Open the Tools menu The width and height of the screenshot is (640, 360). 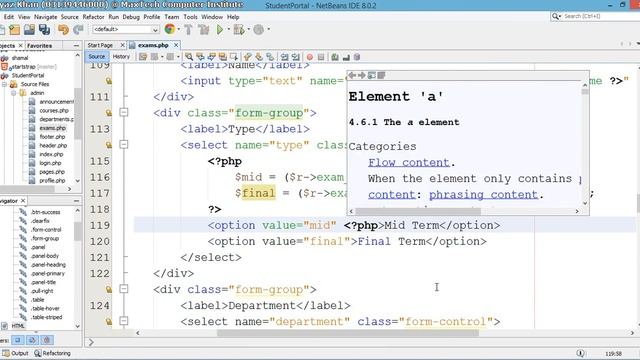pyautogui.click(x=190, y=17)
